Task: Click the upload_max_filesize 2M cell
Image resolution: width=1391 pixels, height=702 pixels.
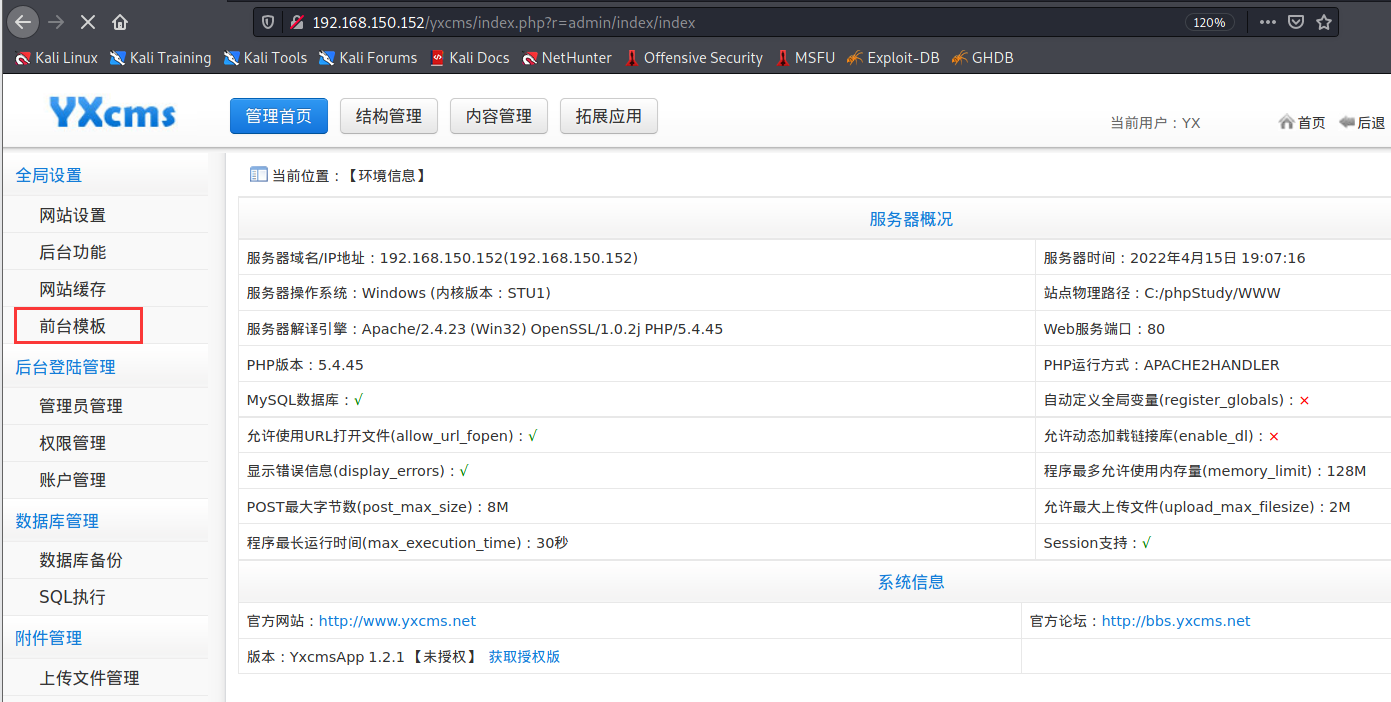Action: [x=1213, y=507]
